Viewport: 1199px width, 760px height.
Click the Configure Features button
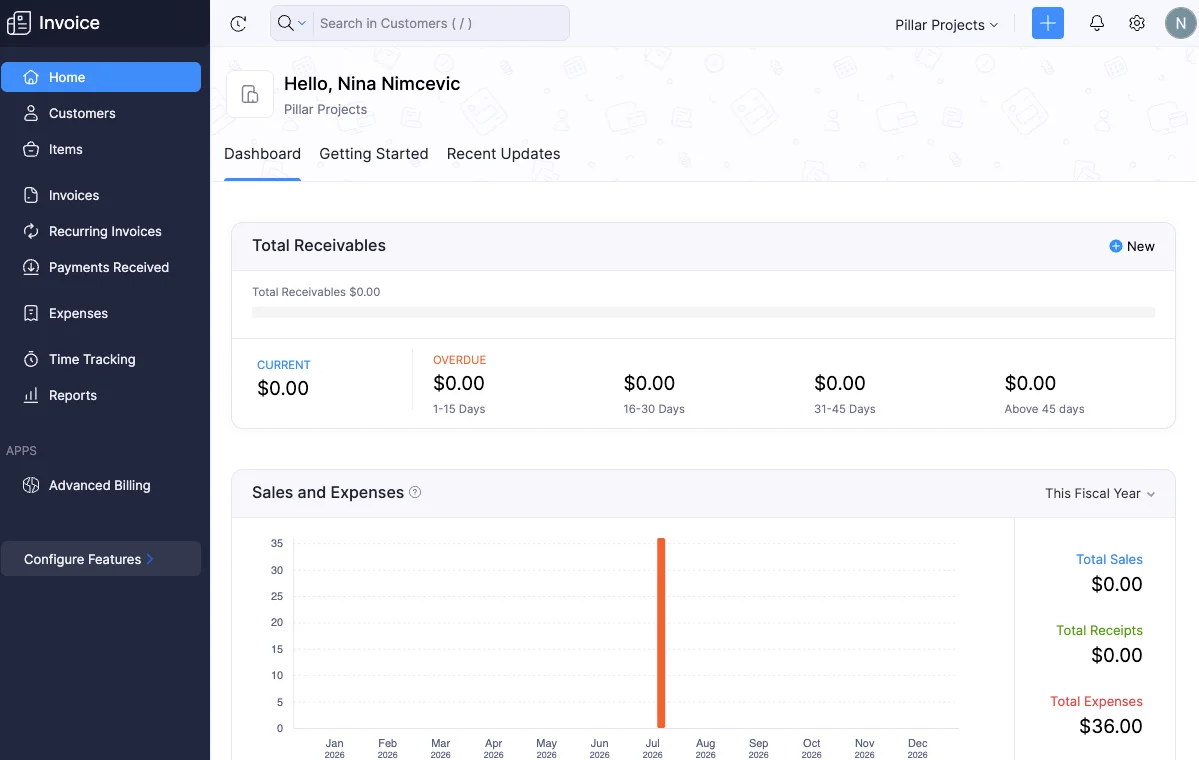coord(101,559)
